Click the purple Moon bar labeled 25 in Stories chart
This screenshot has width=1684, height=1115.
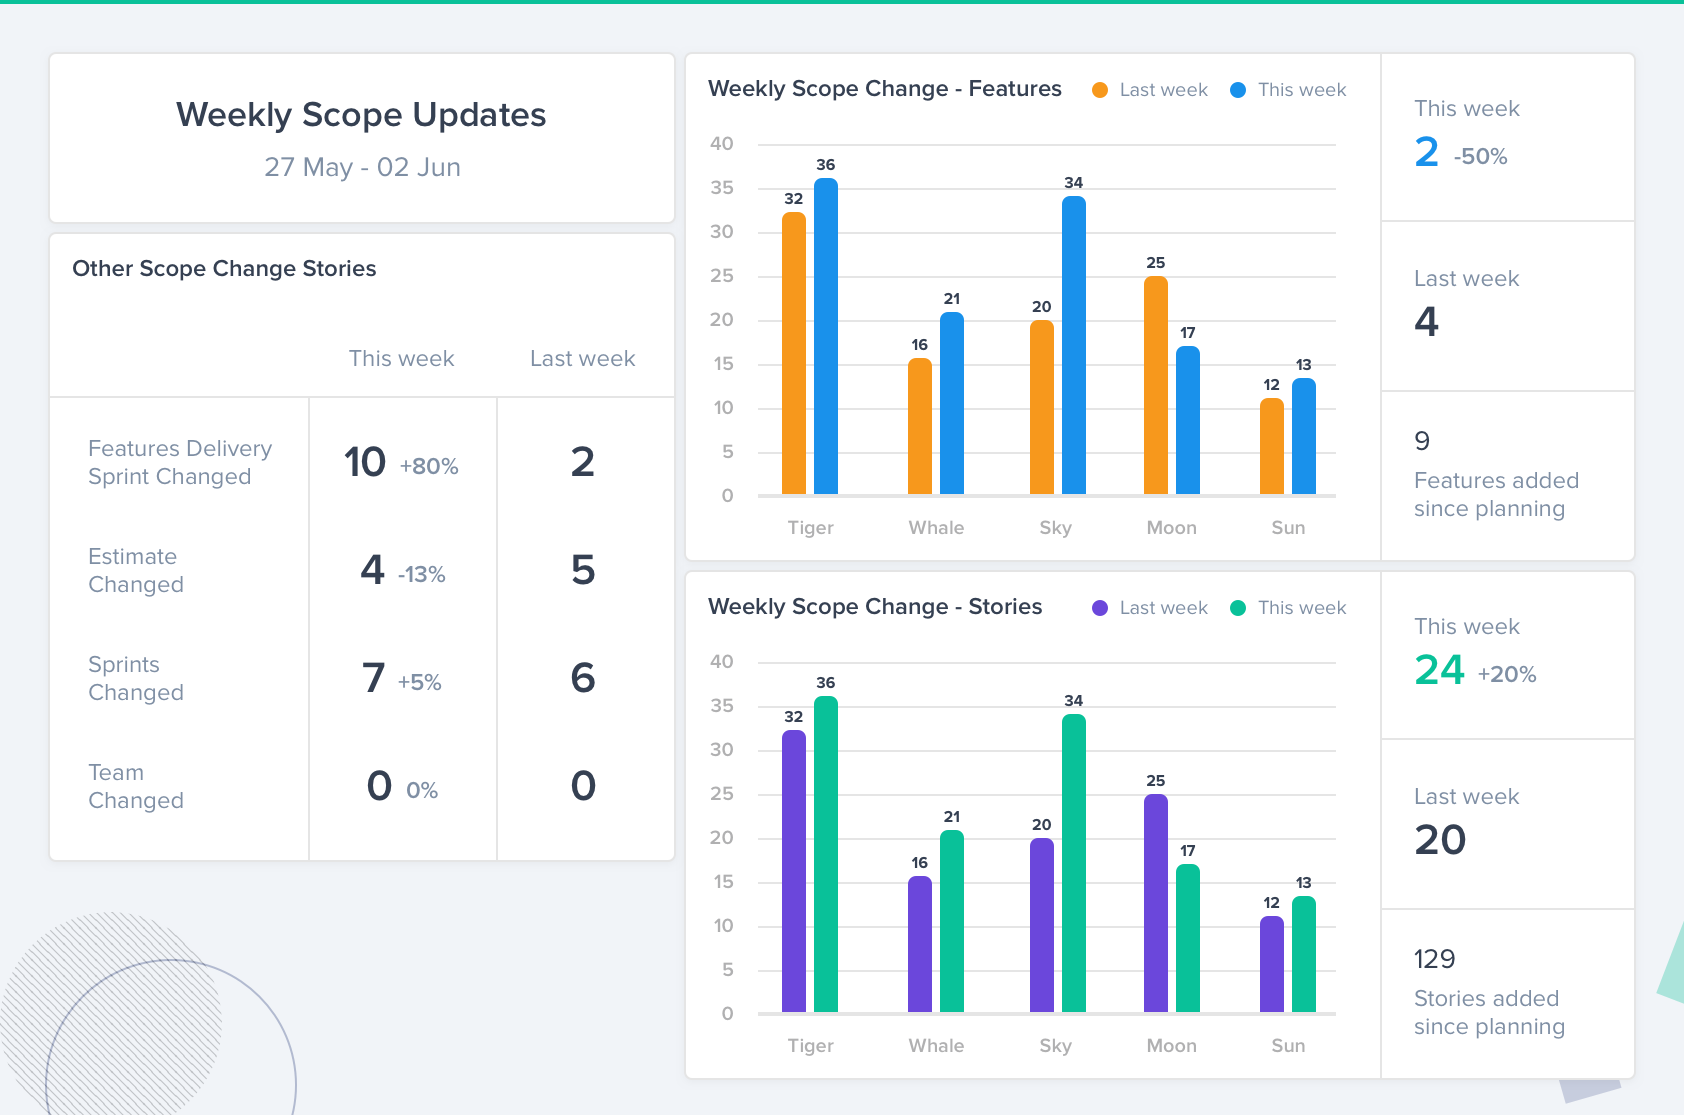point(1156,903)
